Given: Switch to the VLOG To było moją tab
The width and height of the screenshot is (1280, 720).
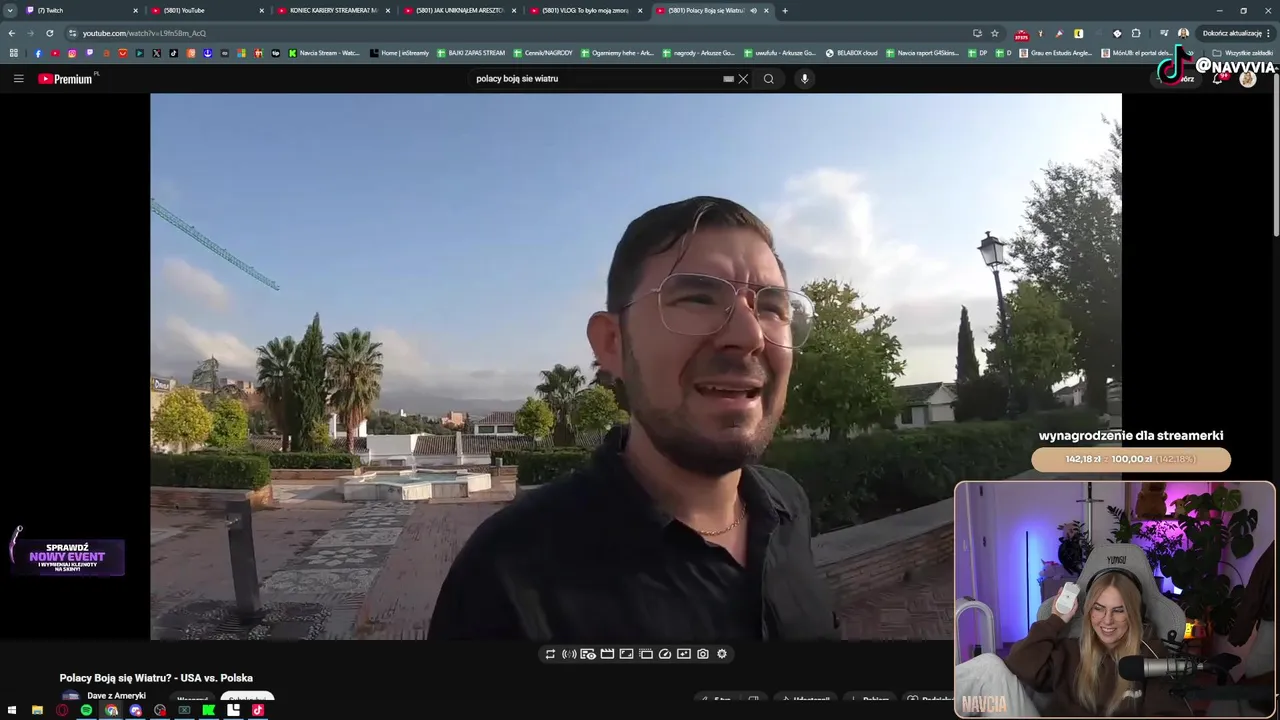Looking at the screenshot, I should pyautogui.click(x=585, y=11).
